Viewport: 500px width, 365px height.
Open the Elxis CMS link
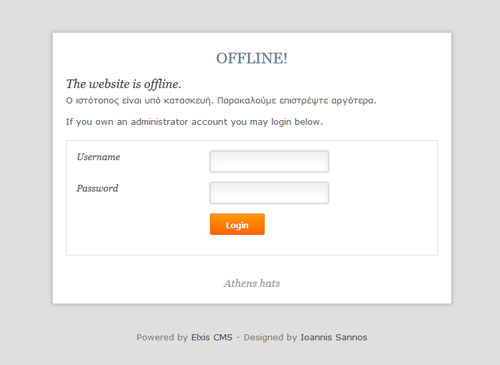pyautogui.click(x=212, y=337)
